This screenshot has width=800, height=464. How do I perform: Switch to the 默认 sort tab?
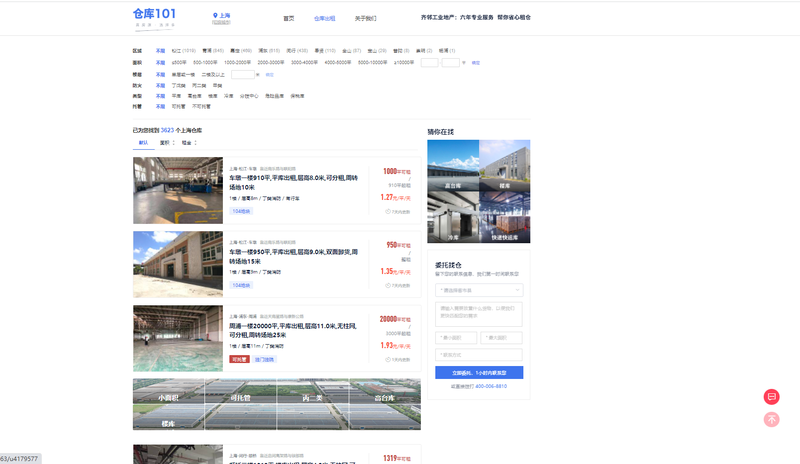(x=143, y=143)
